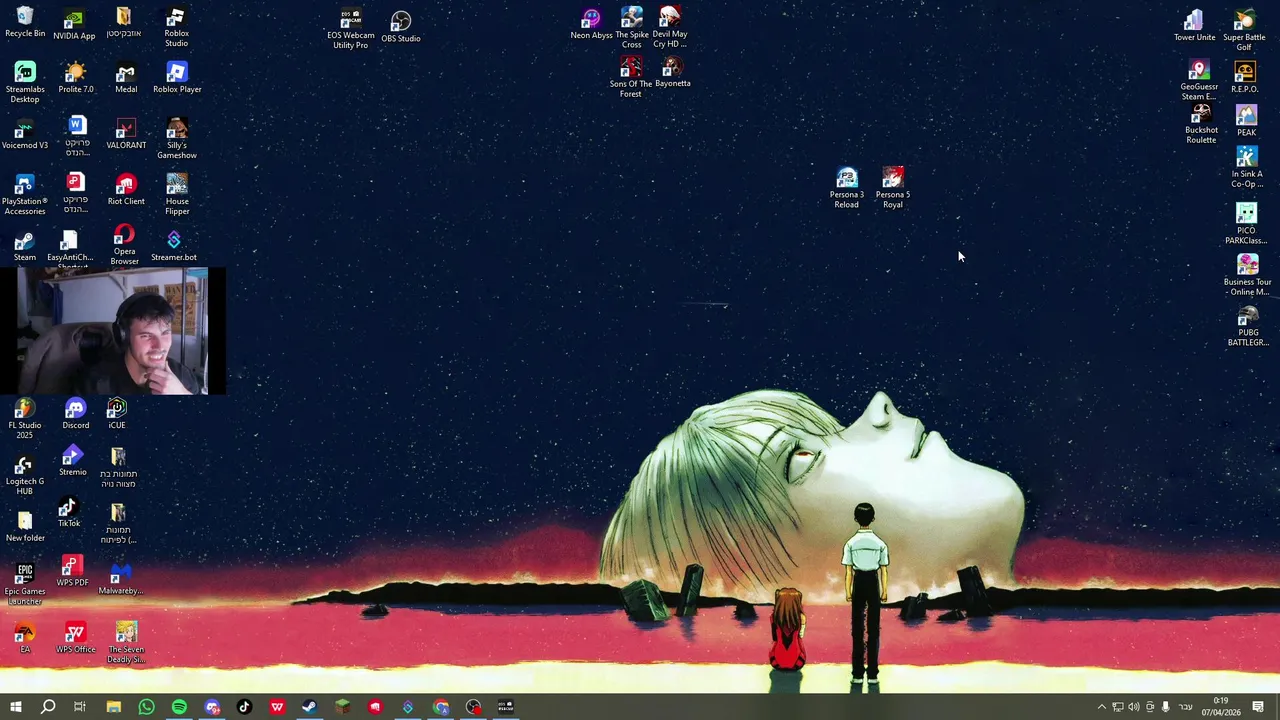Open House Flipper desktop shortcut
This screenshot has height=720, width=1280.
tap(177, 195)
